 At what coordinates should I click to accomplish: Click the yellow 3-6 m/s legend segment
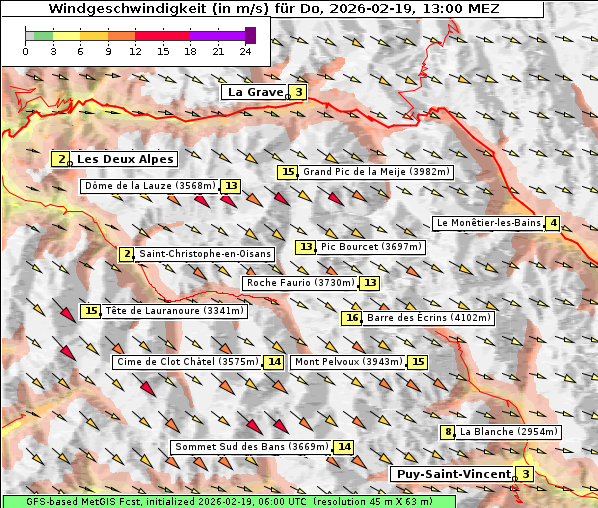pos(66,36)
